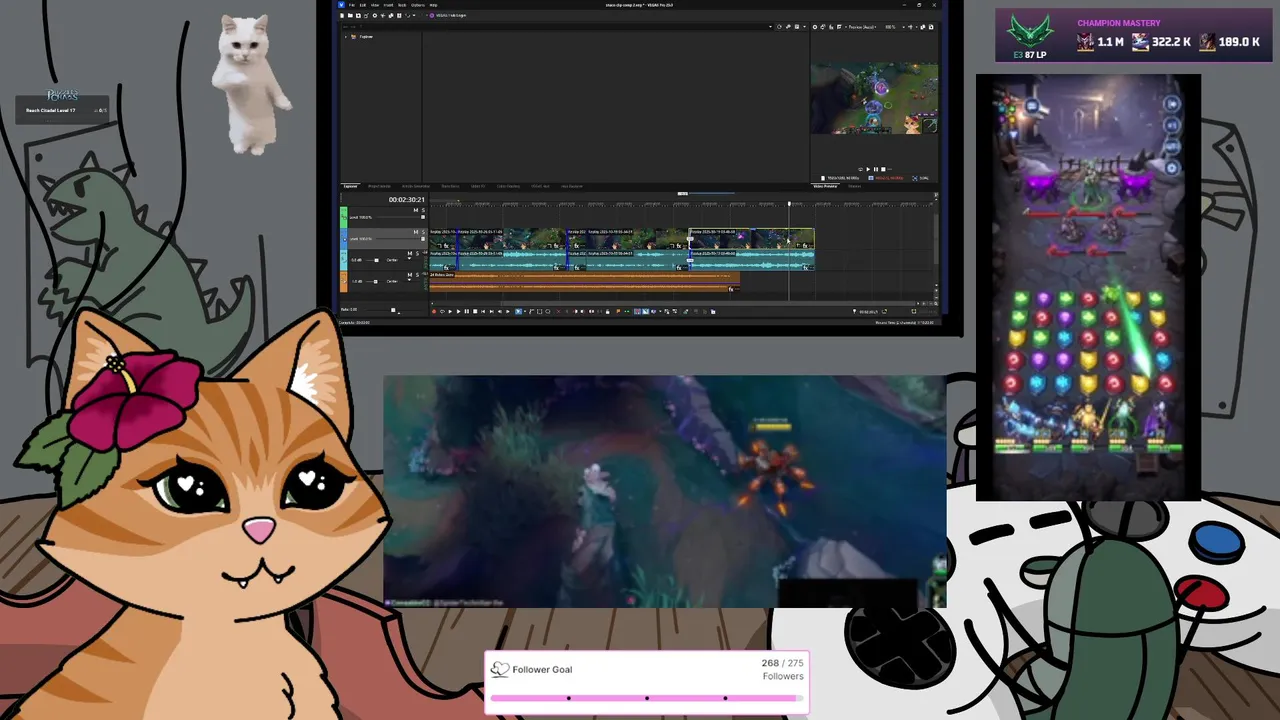The width and height of the screenshot is (1280, 720).
Task: Adjust the playback Rate slider
Action: (393, 309)
